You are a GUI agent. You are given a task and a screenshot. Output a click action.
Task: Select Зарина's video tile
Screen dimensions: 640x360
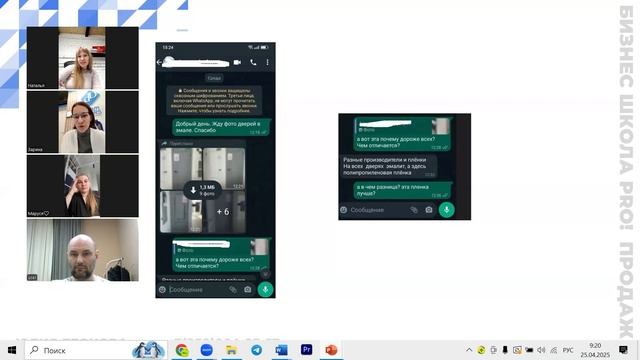82,122
